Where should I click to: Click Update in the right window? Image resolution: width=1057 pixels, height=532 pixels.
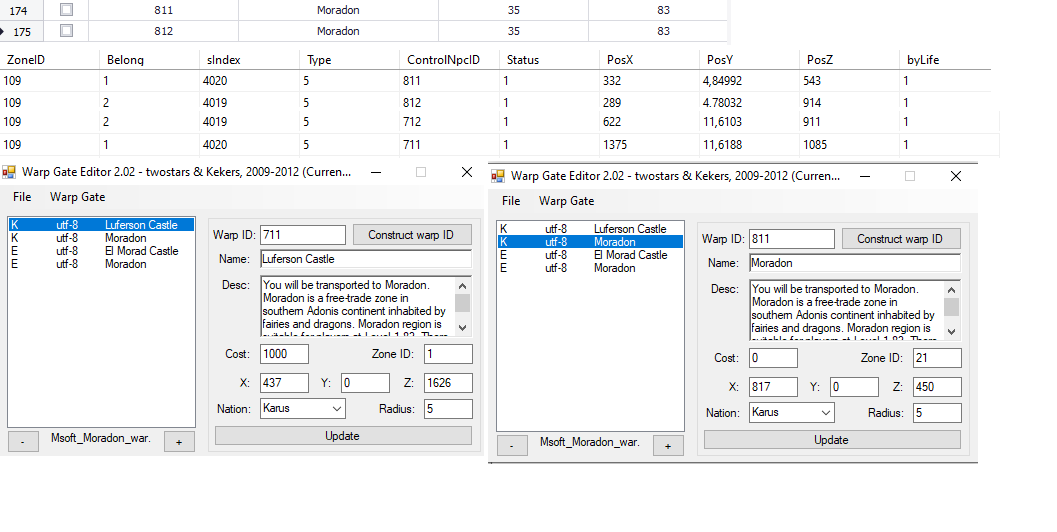tap(832, 440)
